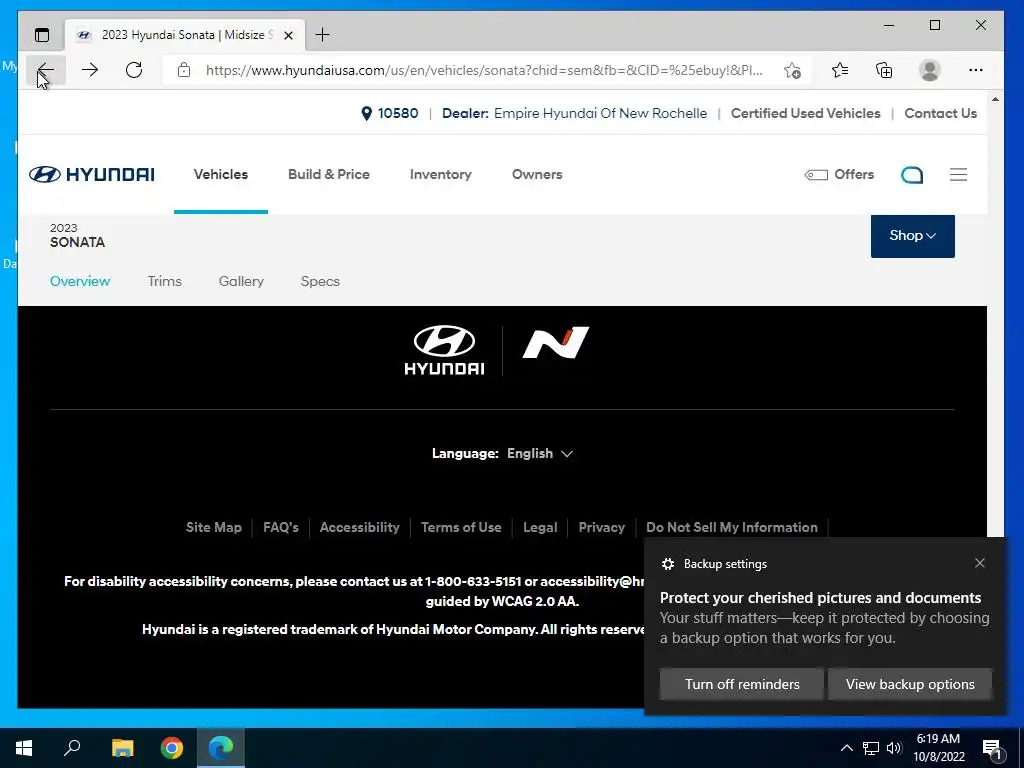This screenshot has width=1024, height=768.
Task: Go forward using the browser forward arrow
Action: coord(90,70)
